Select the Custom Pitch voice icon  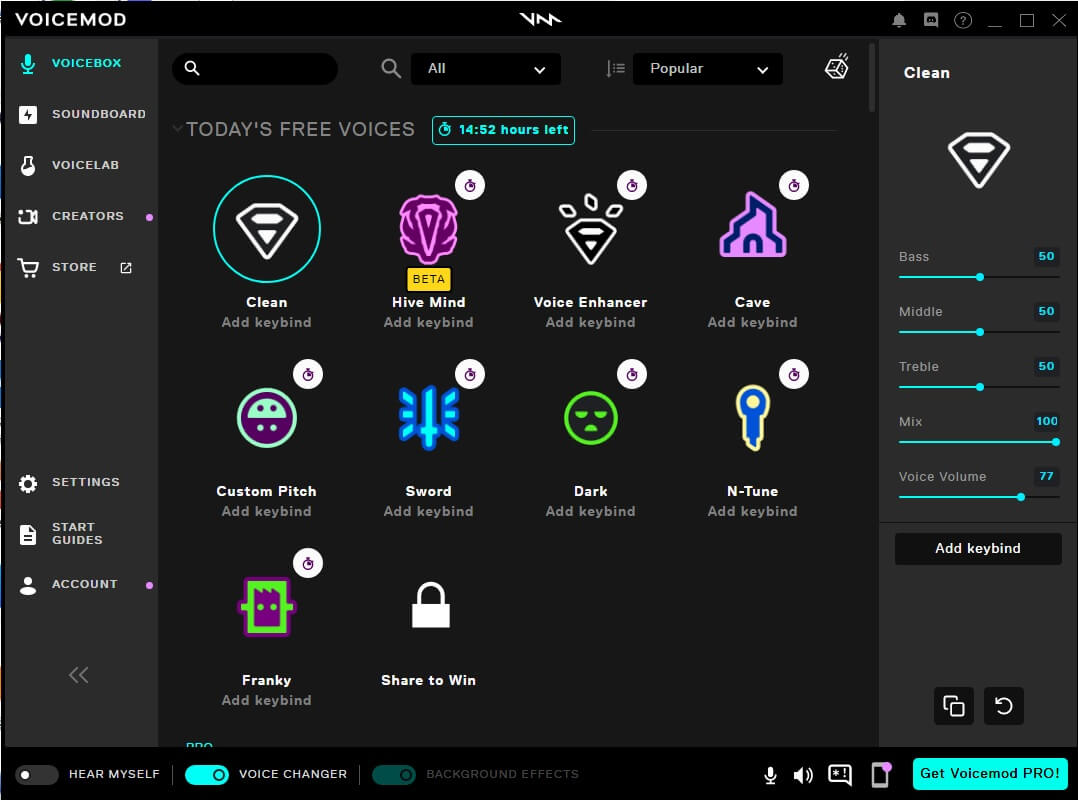click(267, 418)
